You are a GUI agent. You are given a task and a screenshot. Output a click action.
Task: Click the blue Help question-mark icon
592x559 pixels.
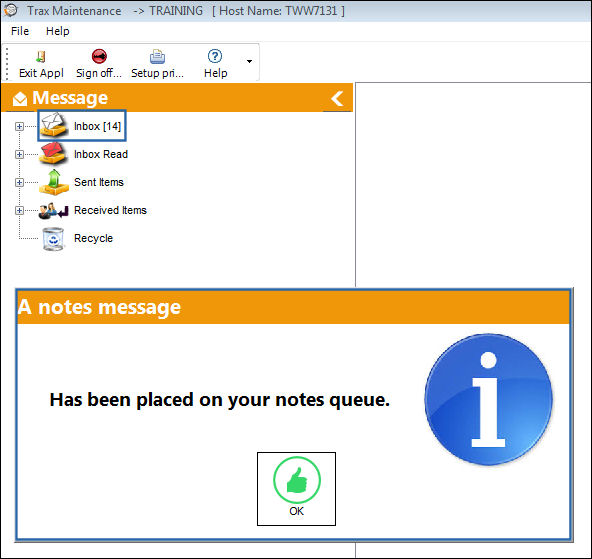[x=215, y=57]
